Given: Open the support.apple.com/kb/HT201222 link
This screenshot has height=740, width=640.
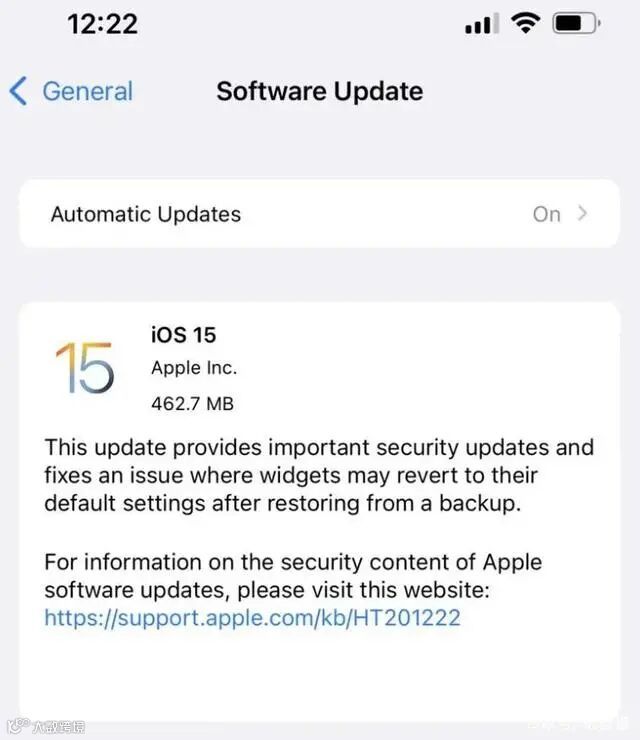Looking at the screenshot, I should (x=253, y=618).
